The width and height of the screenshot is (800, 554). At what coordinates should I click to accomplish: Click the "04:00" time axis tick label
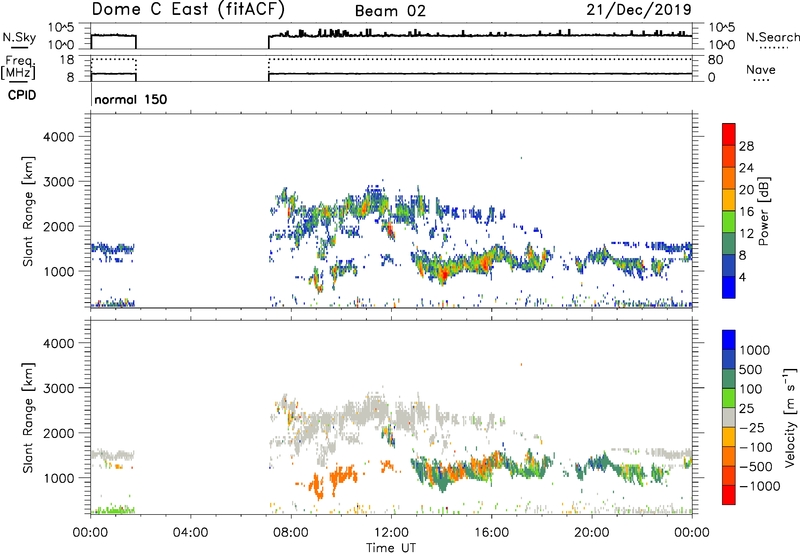pos(191,533)
